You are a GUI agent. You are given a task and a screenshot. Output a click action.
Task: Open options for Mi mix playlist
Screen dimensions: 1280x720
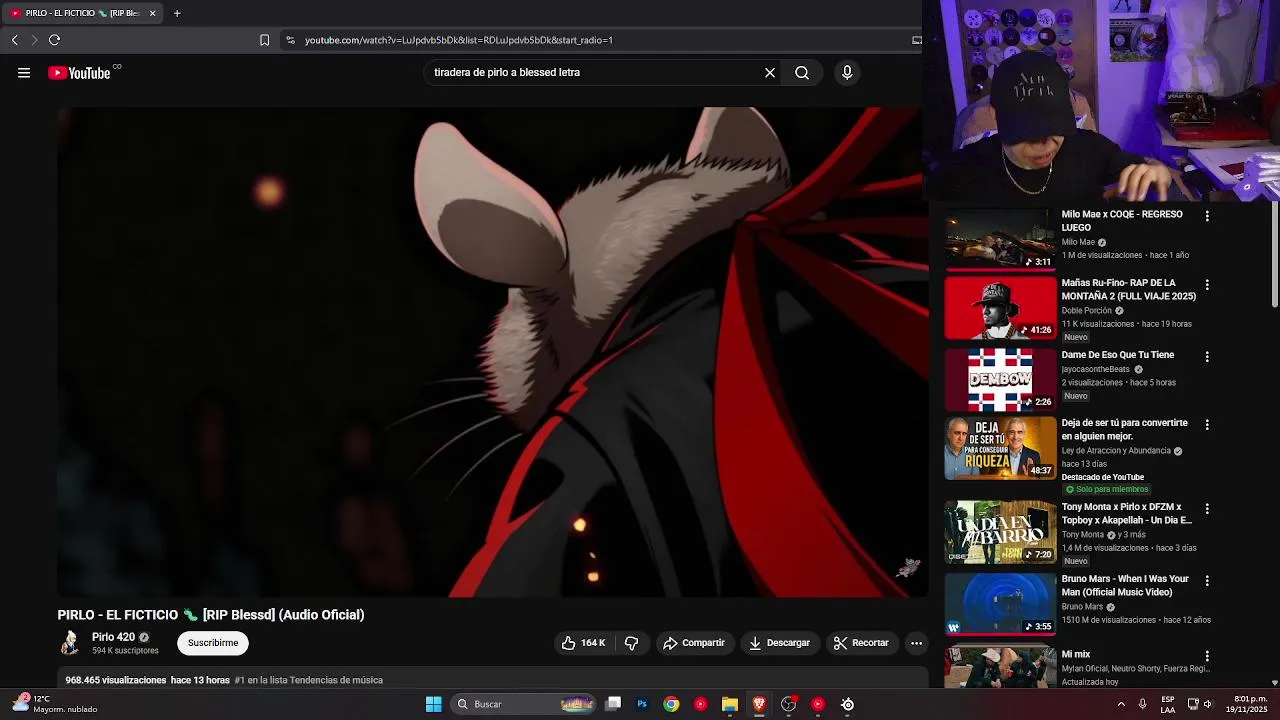click(x=1207, y=657)
